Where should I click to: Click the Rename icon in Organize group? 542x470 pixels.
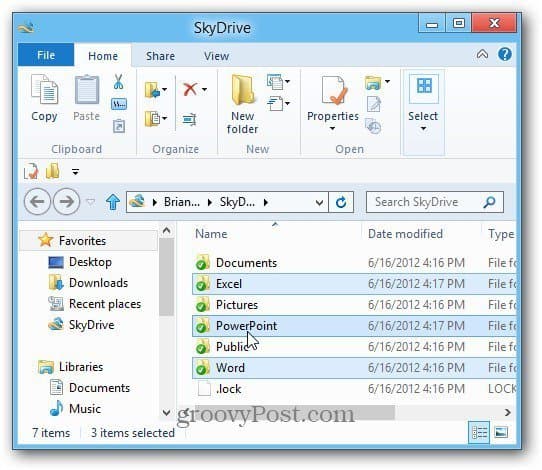coord(190,119)
